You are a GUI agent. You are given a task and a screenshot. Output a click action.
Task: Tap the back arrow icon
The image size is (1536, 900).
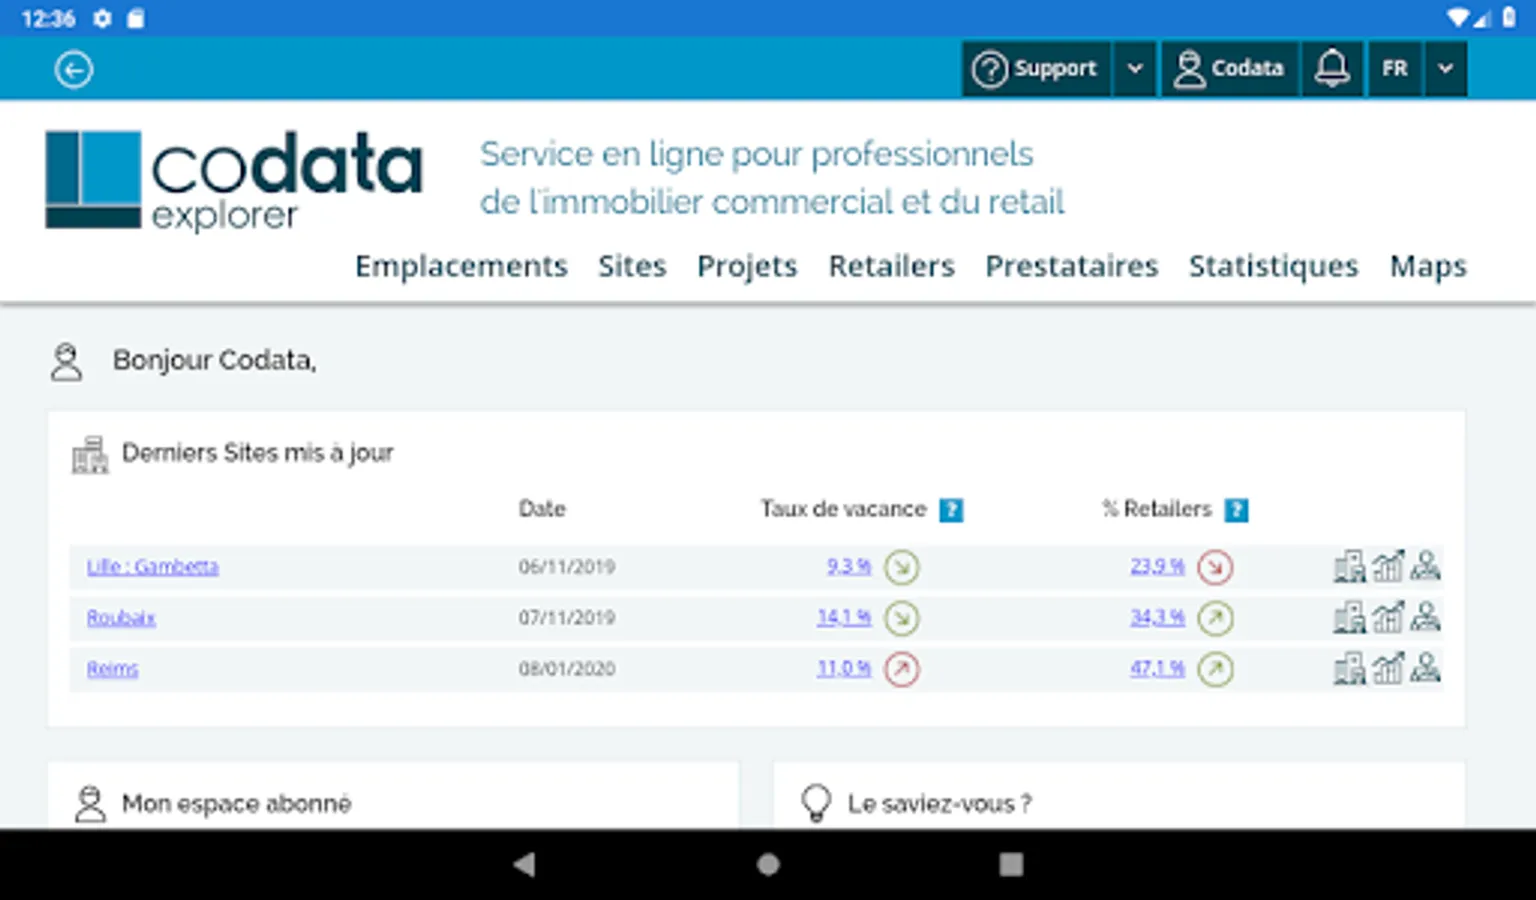[x=74, y=69]
